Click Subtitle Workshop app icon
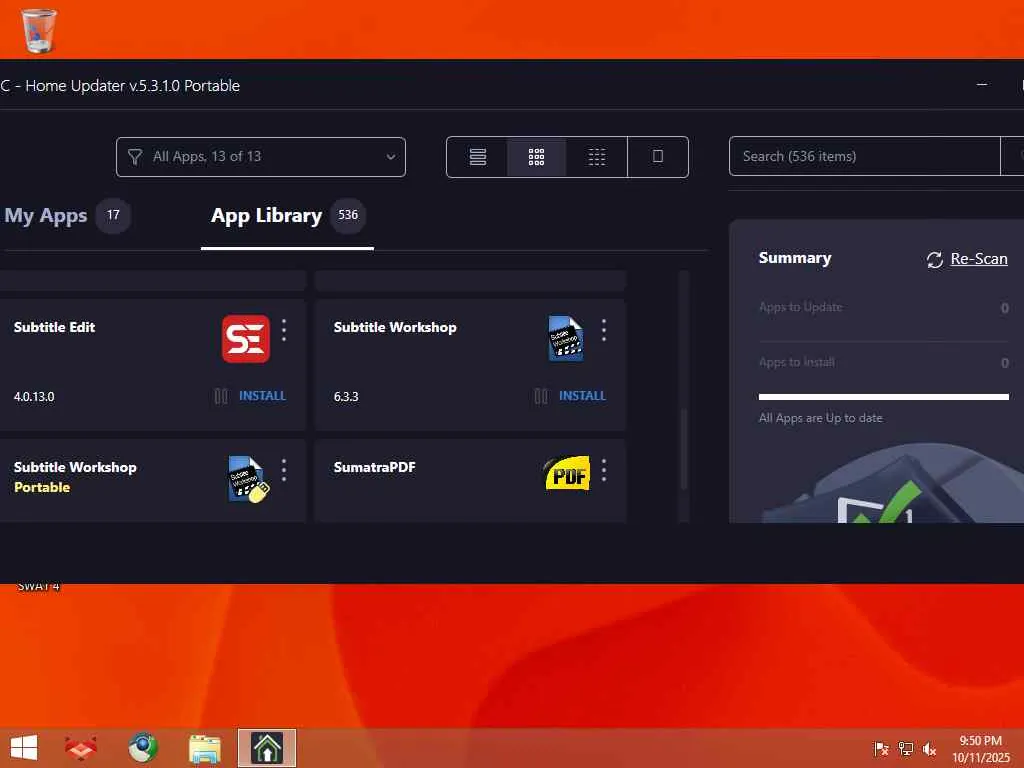 click(566, 339)
